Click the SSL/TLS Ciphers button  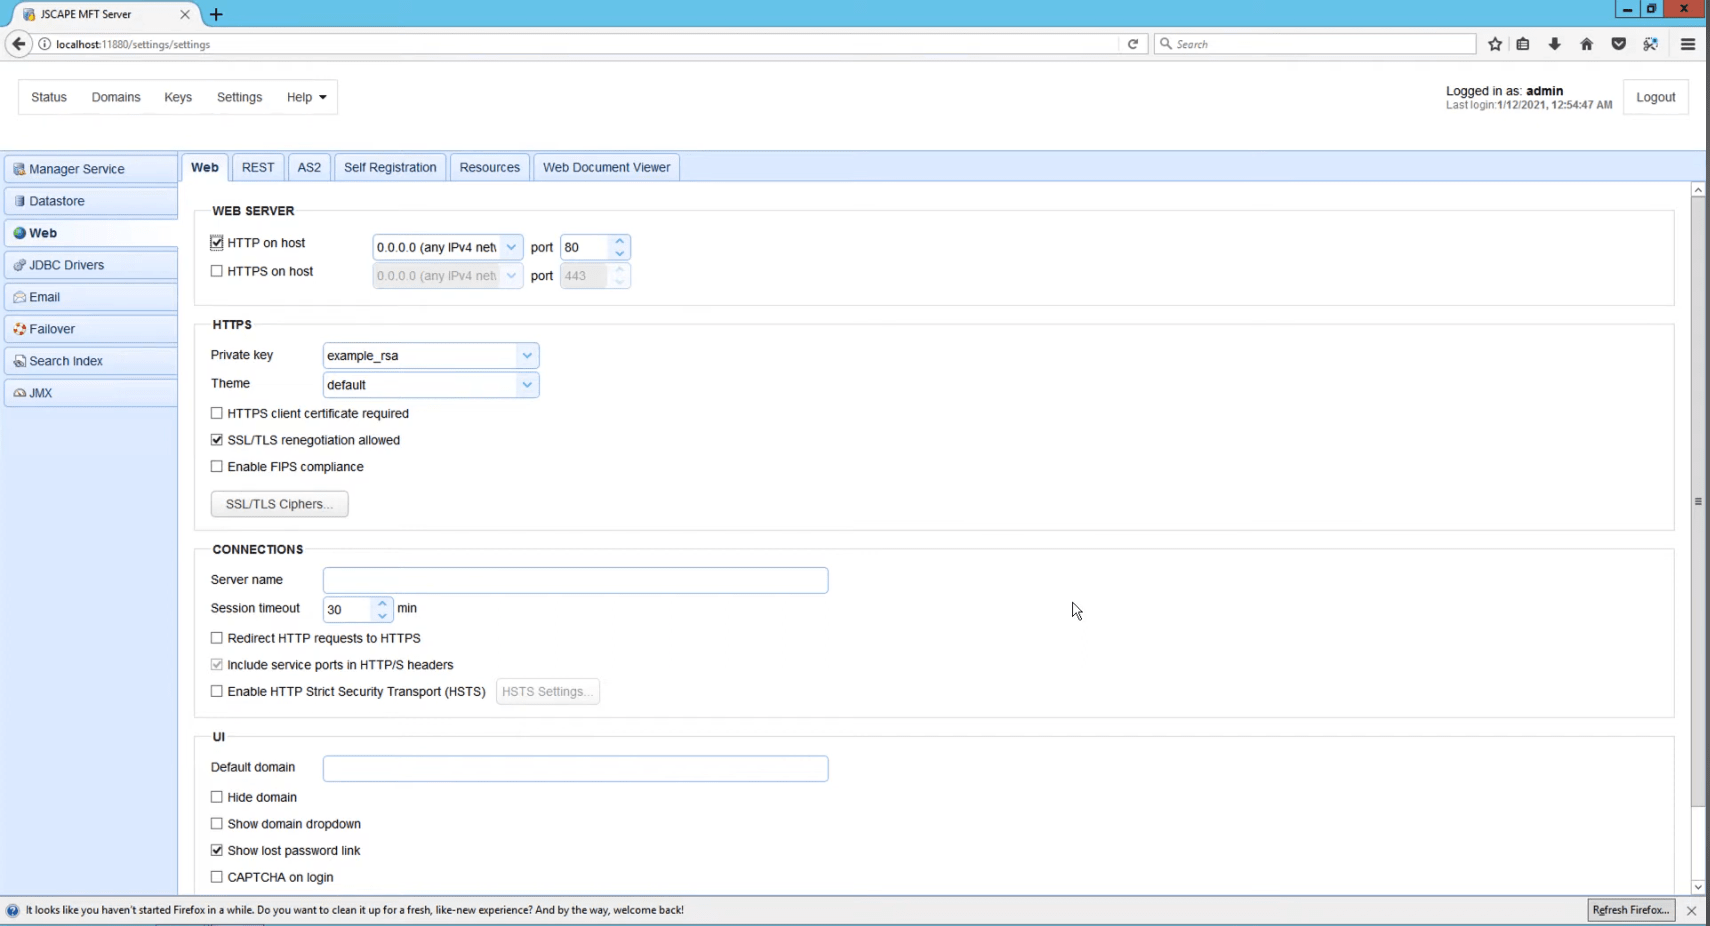click(x=279, y=504)
